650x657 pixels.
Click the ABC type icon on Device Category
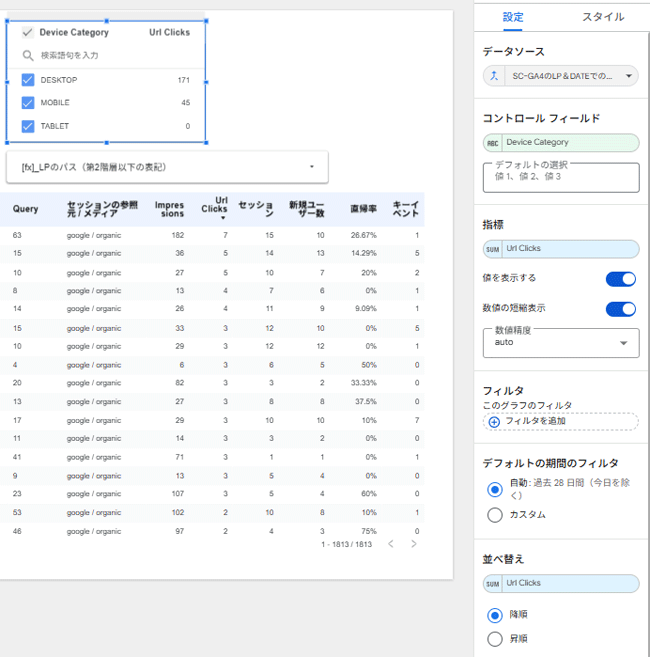pos(493,143)
